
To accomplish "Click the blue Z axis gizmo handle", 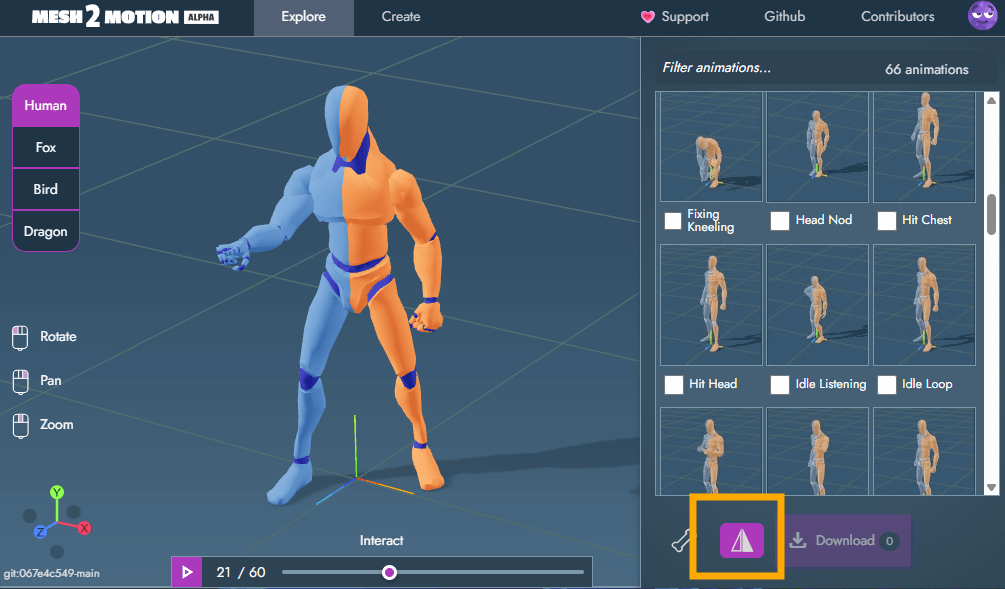I will pyautogui.click(x=40, y=532).
